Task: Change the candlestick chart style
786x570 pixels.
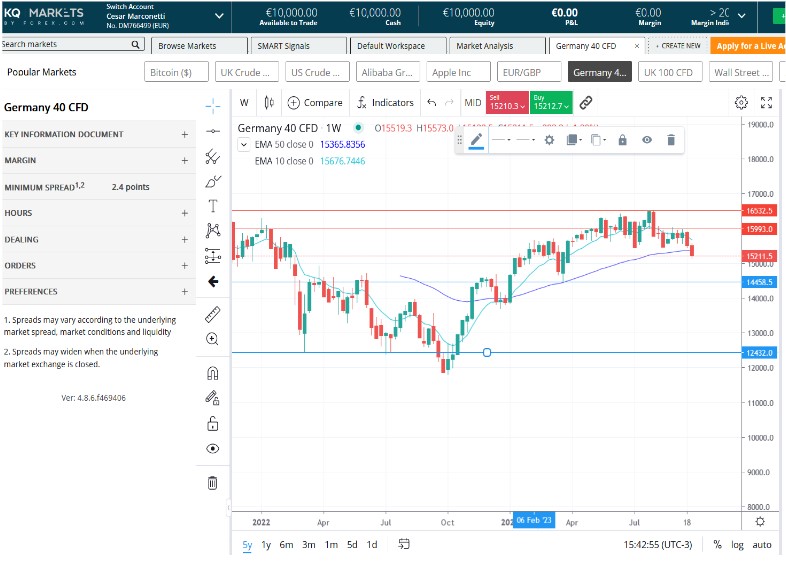Action: pos(269,103)
